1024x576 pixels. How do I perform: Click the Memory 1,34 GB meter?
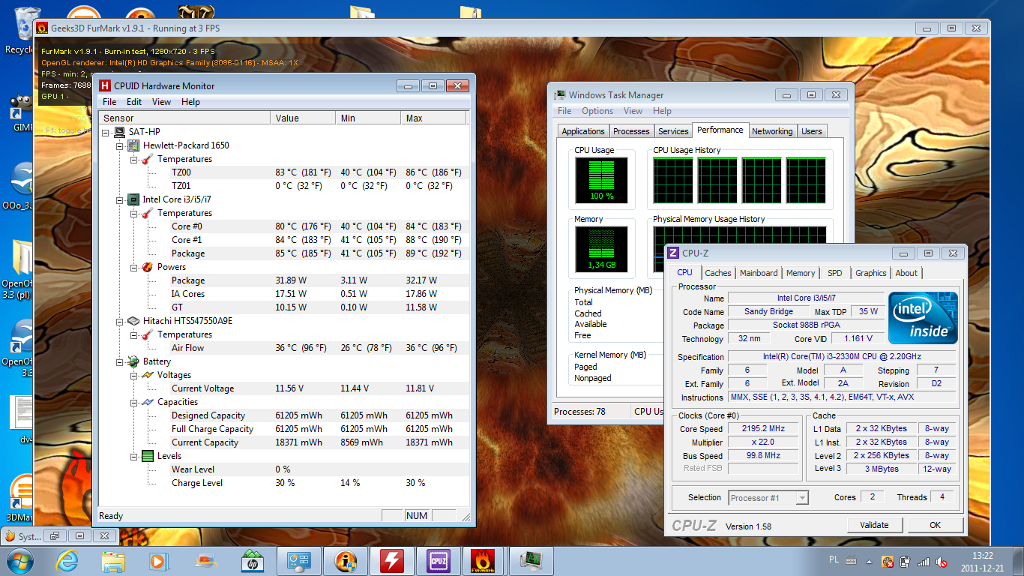coord(601,249)
